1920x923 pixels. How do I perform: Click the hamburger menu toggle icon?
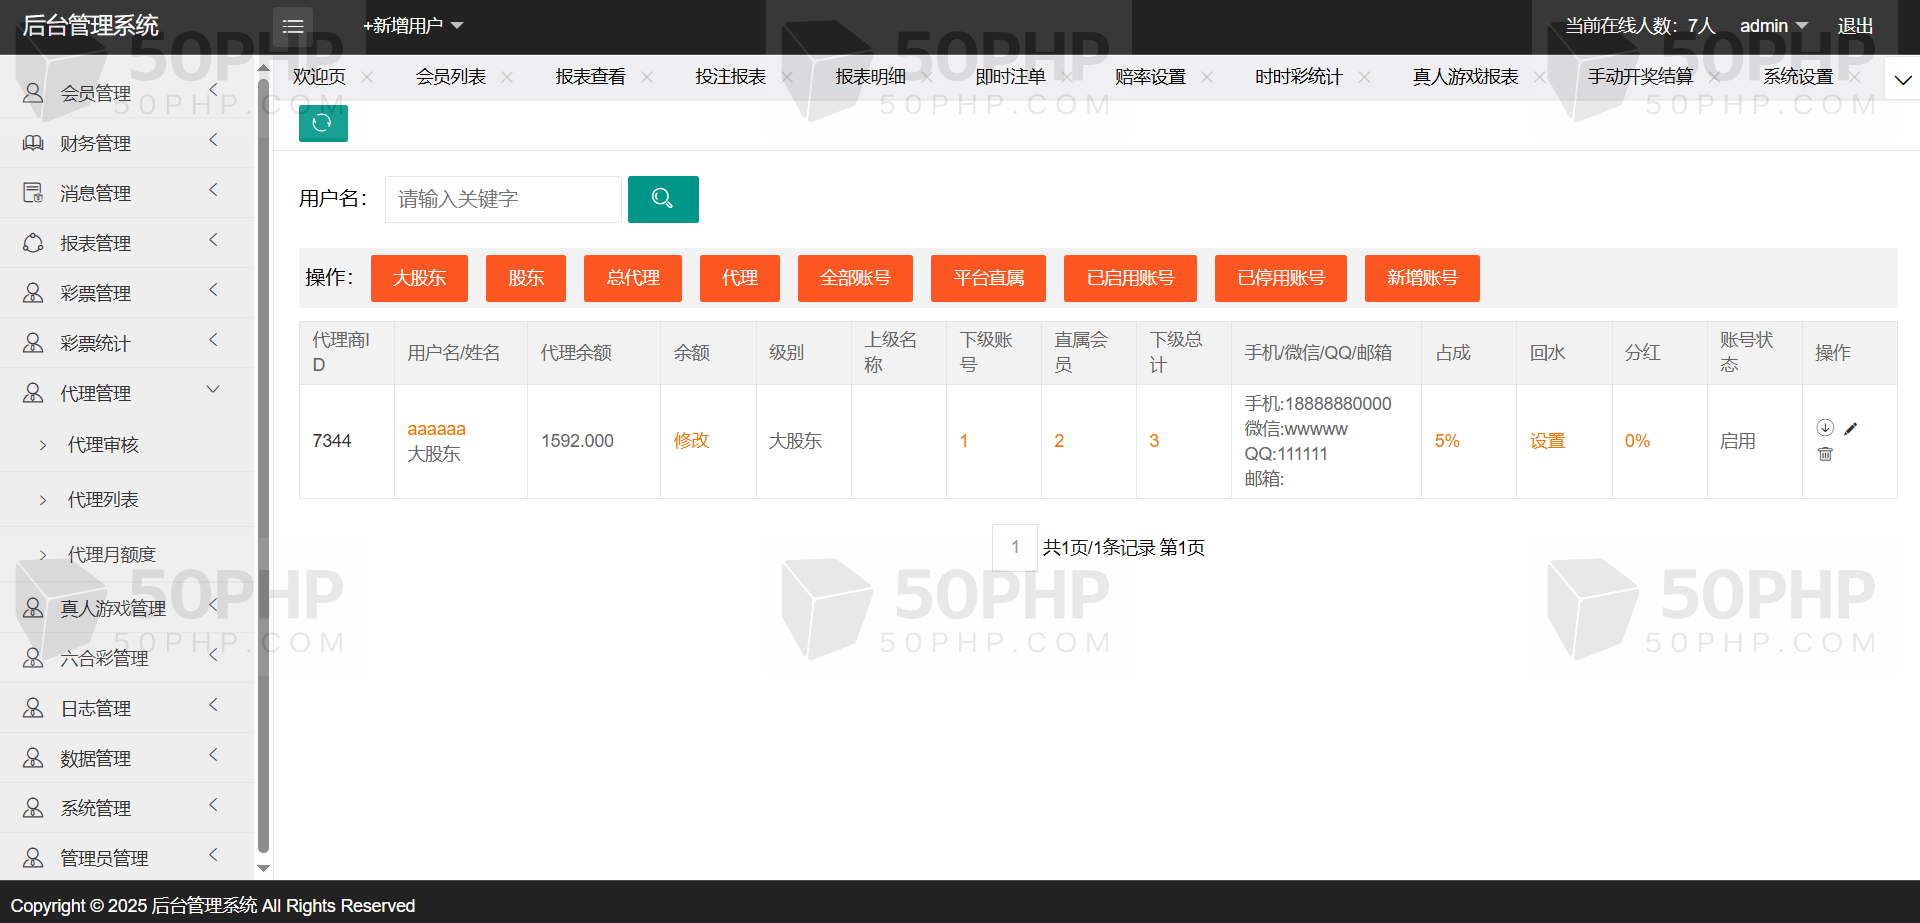click(293, 26)
